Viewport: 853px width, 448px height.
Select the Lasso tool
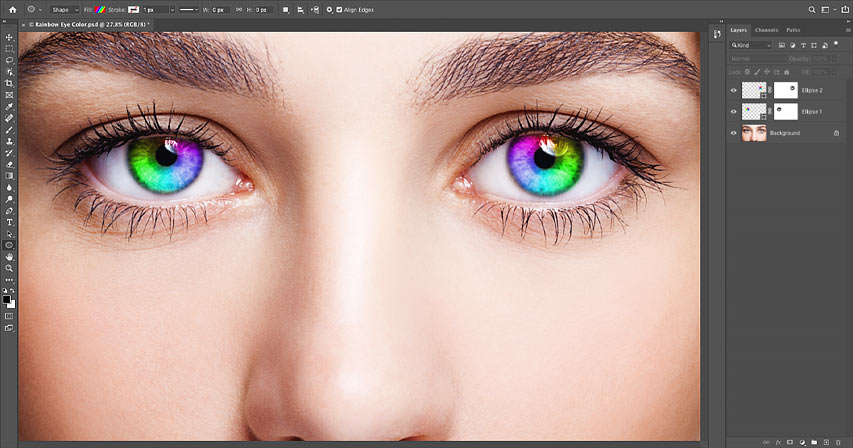9,60
